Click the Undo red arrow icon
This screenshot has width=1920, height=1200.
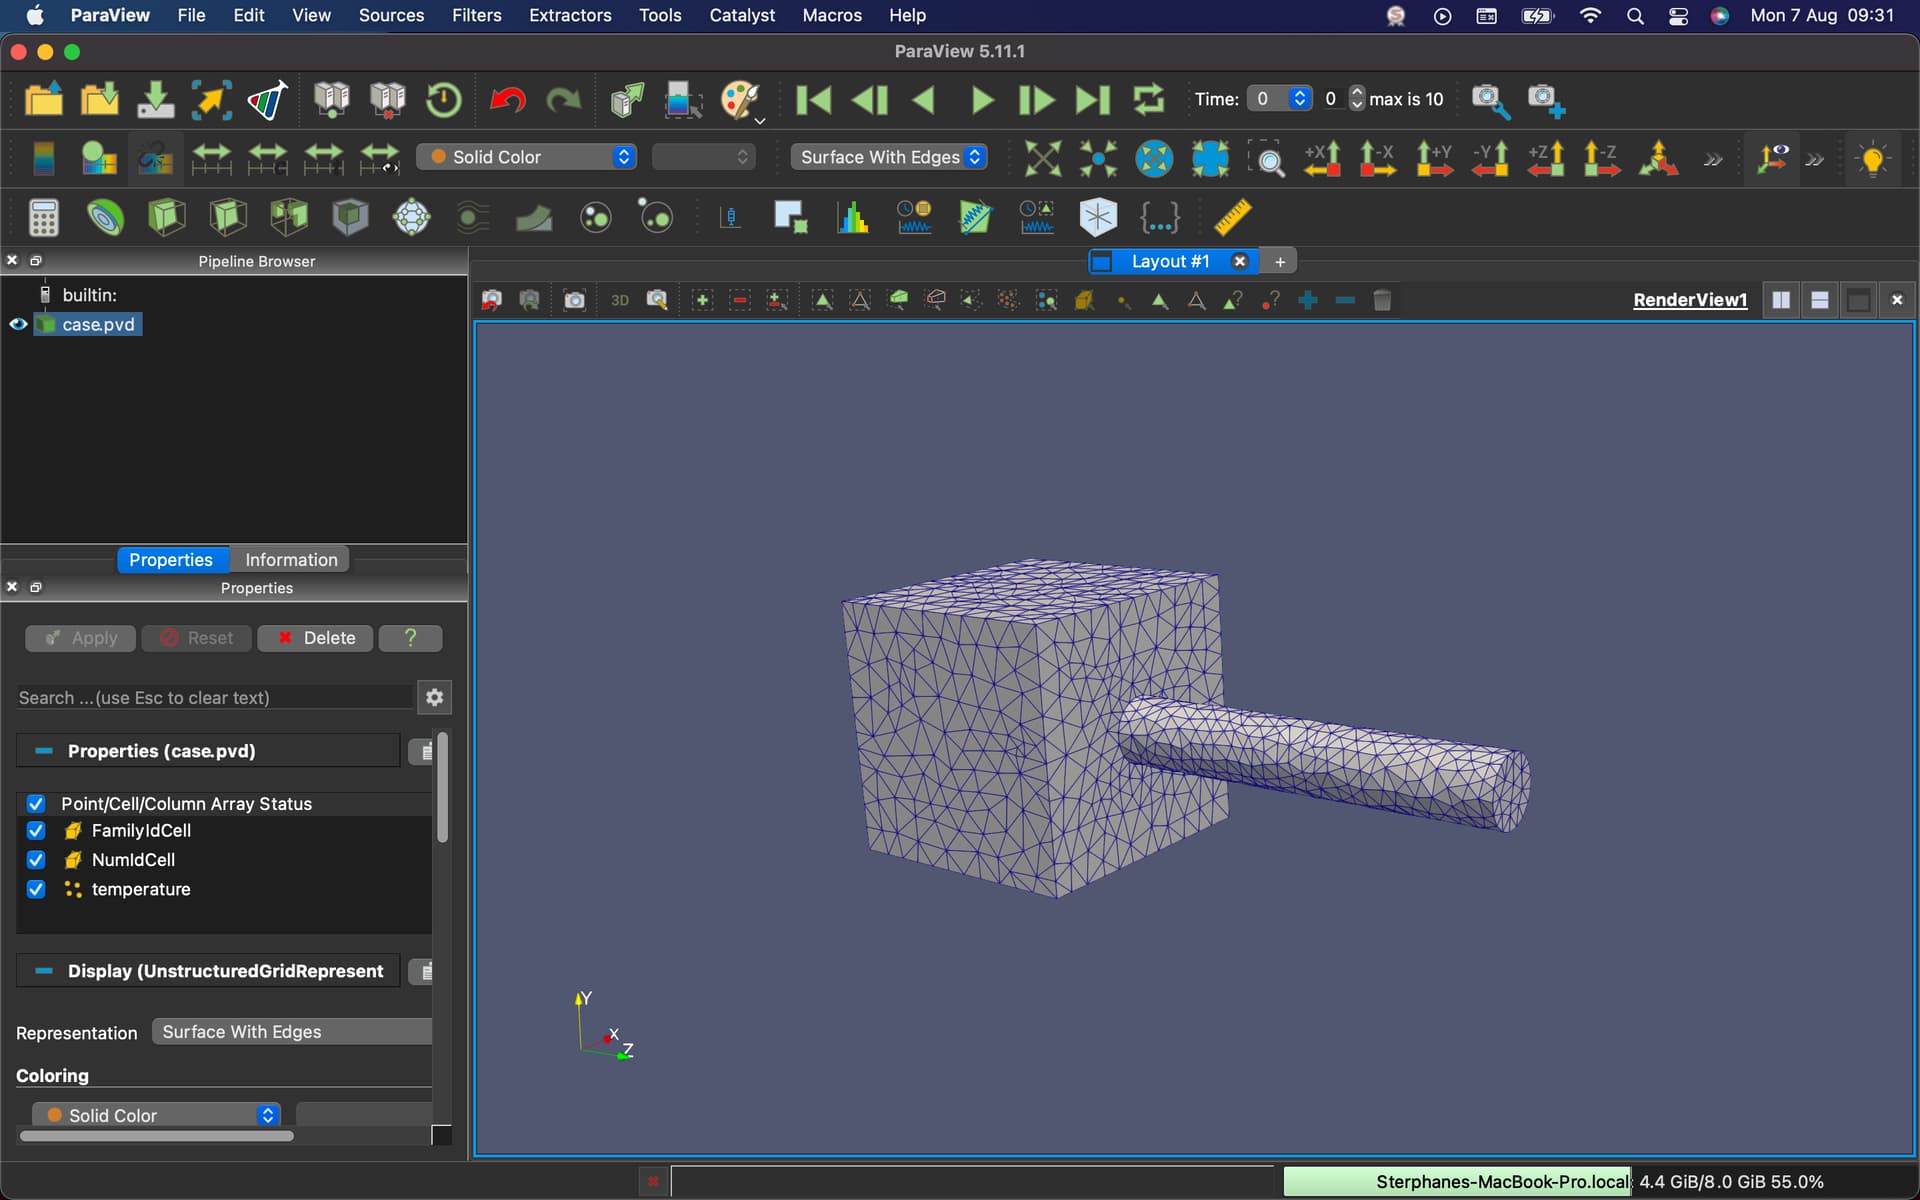[x=507, y=99]
